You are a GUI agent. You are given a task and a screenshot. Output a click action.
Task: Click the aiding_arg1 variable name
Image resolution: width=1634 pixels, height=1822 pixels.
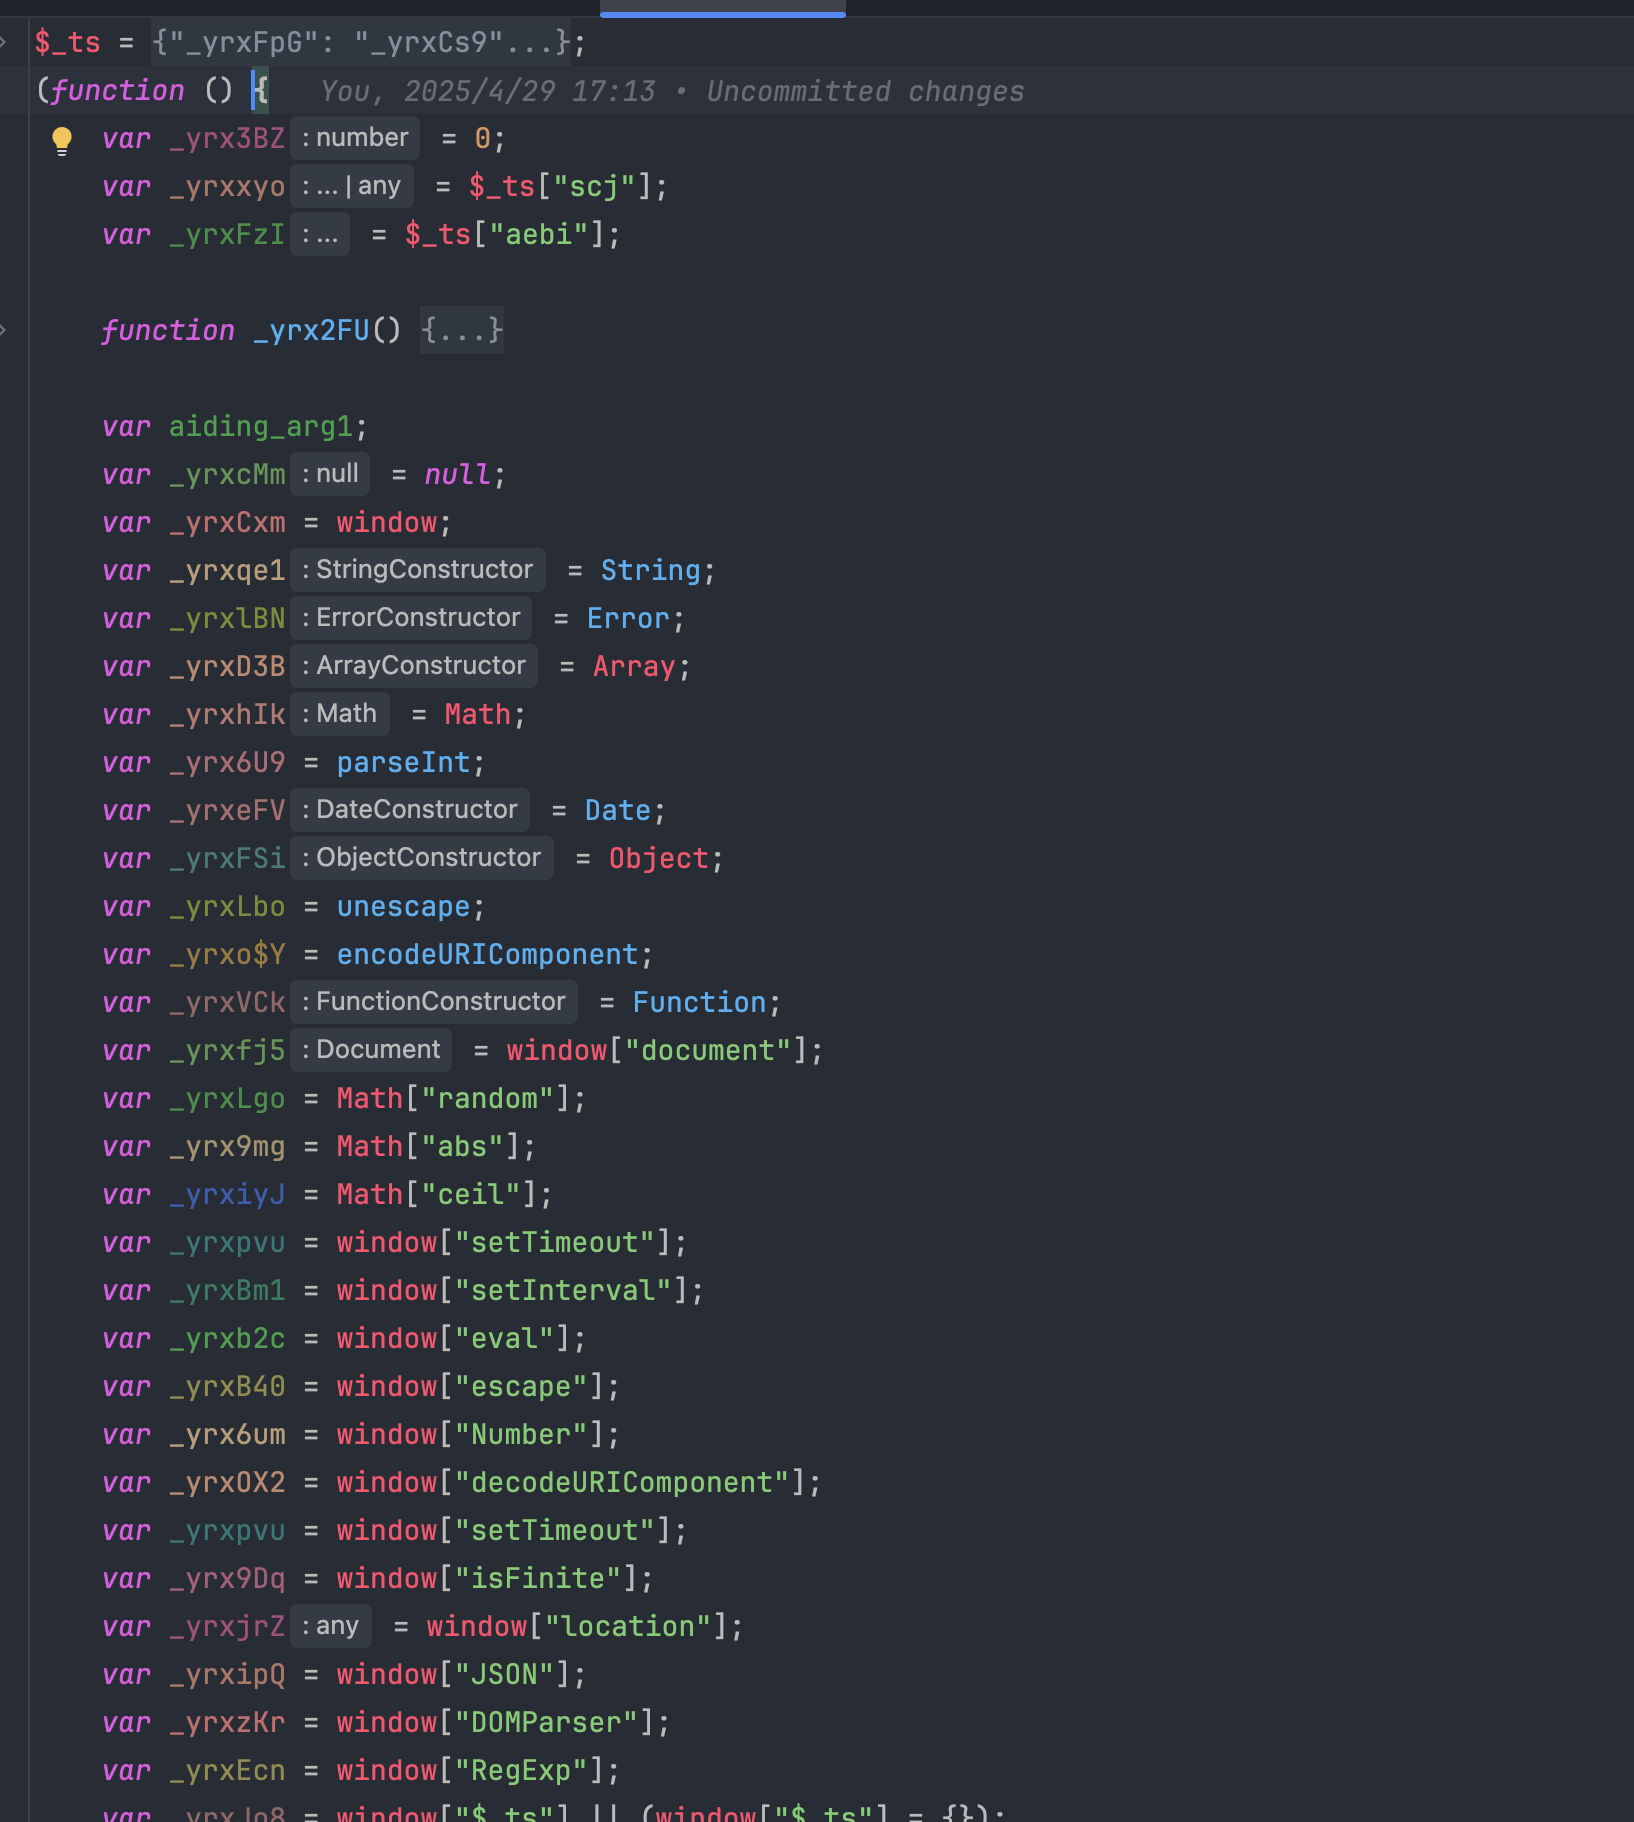(x=260, y=427)
